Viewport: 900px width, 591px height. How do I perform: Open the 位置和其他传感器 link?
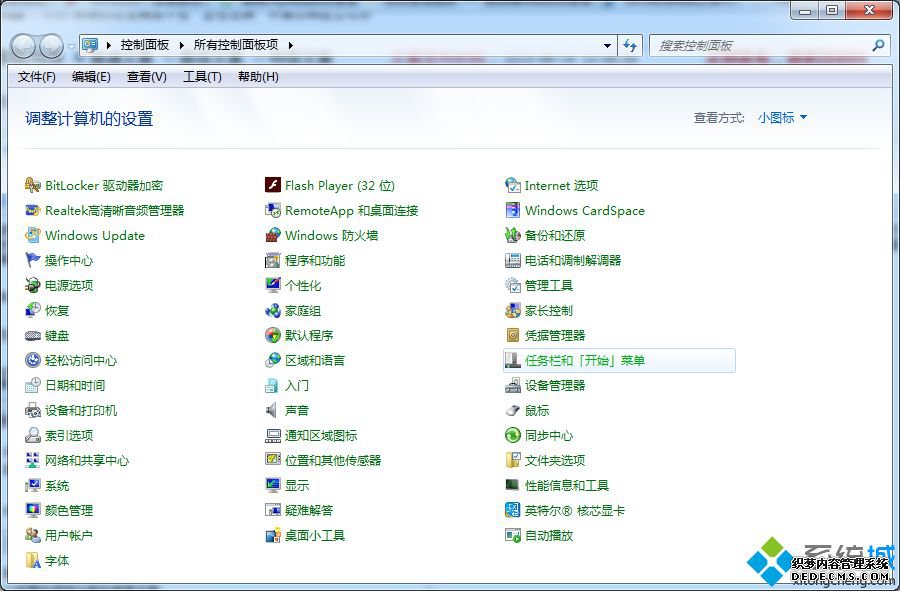(x=333, y=460)
